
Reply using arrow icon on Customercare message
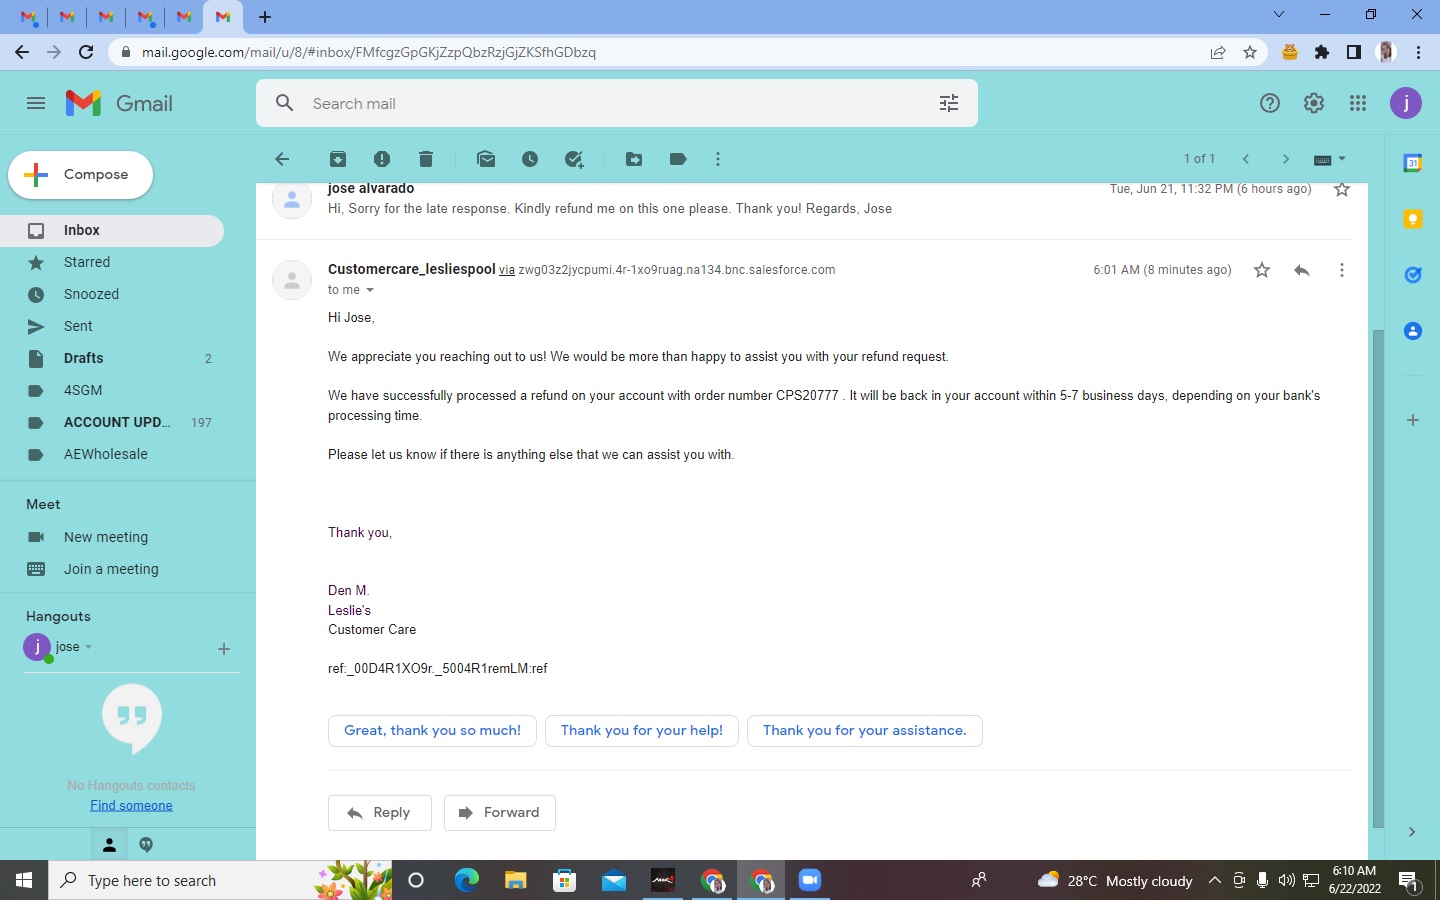point(1302,270)
